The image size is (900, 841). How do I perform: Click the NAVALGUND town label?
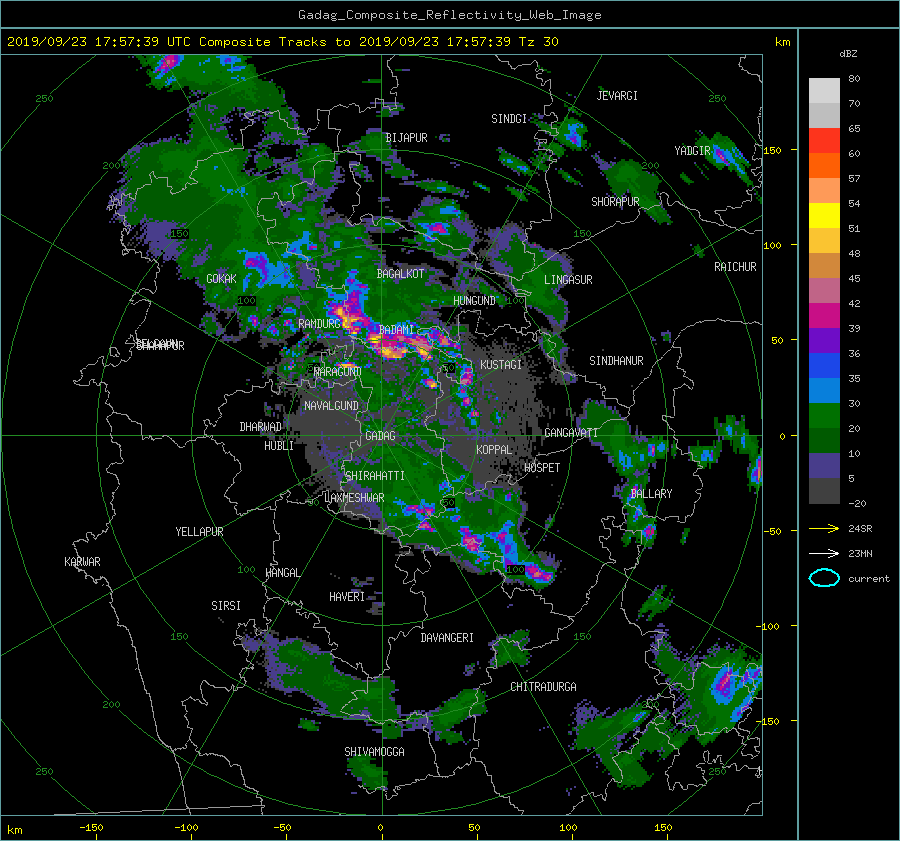point(331,405)
